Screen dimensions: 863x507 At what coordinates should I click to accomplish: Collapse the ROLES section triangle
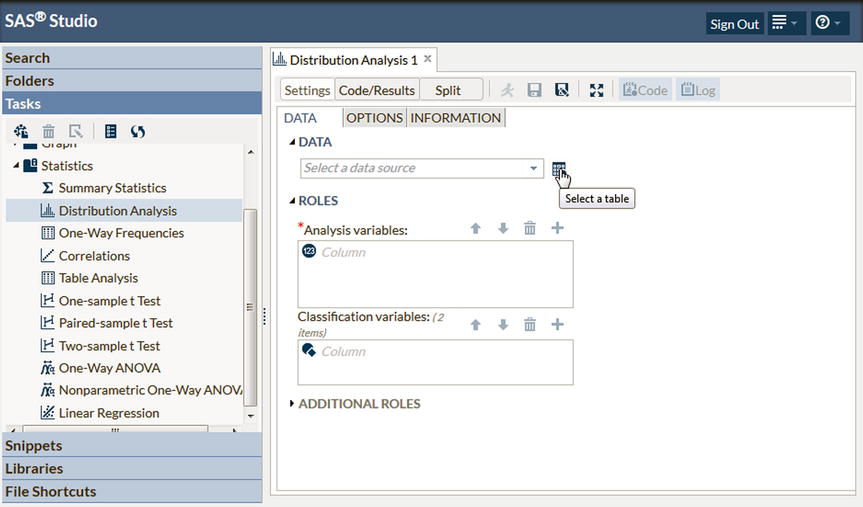(x=292, y=201)
